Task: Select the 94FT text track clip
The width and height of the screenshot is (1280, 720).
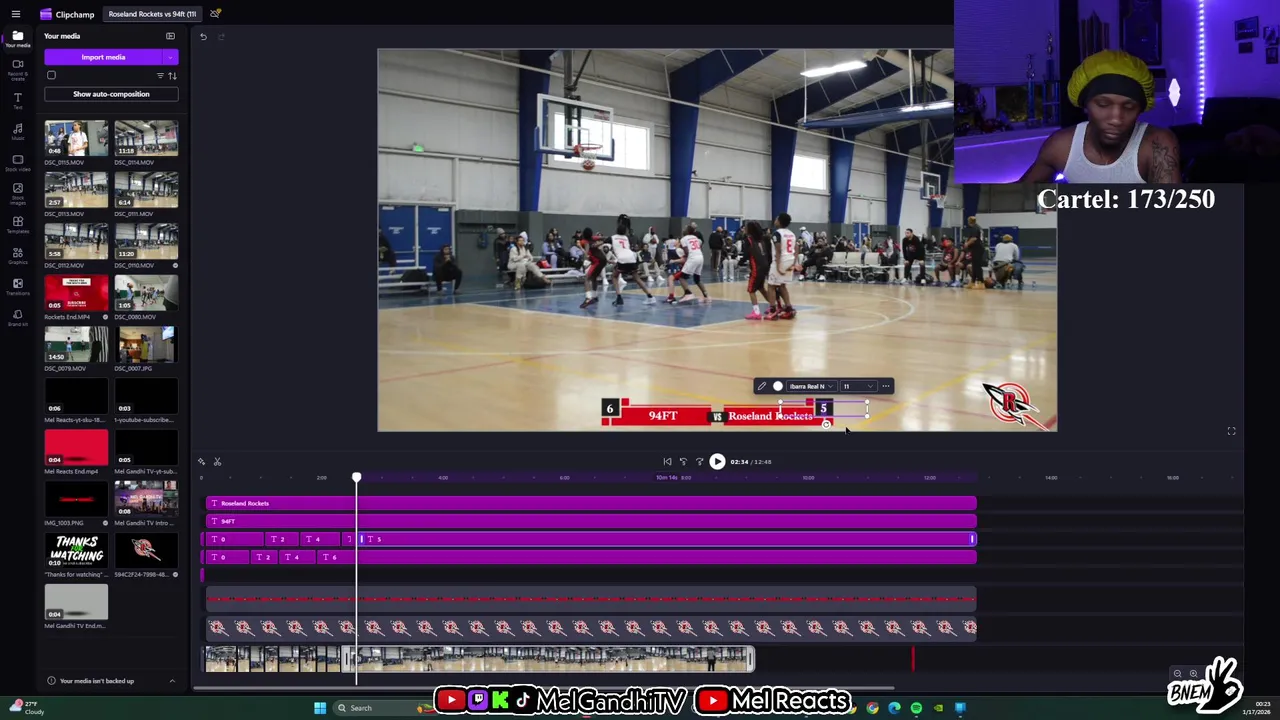Action: (591, 521)
